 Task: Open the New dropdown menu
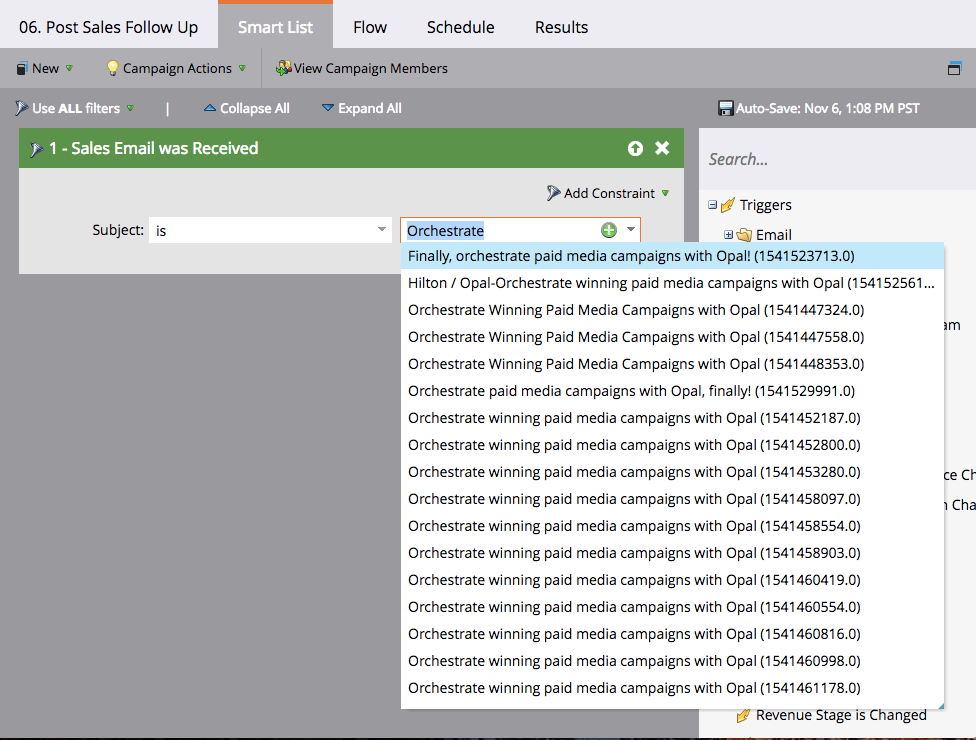[45, 68]
